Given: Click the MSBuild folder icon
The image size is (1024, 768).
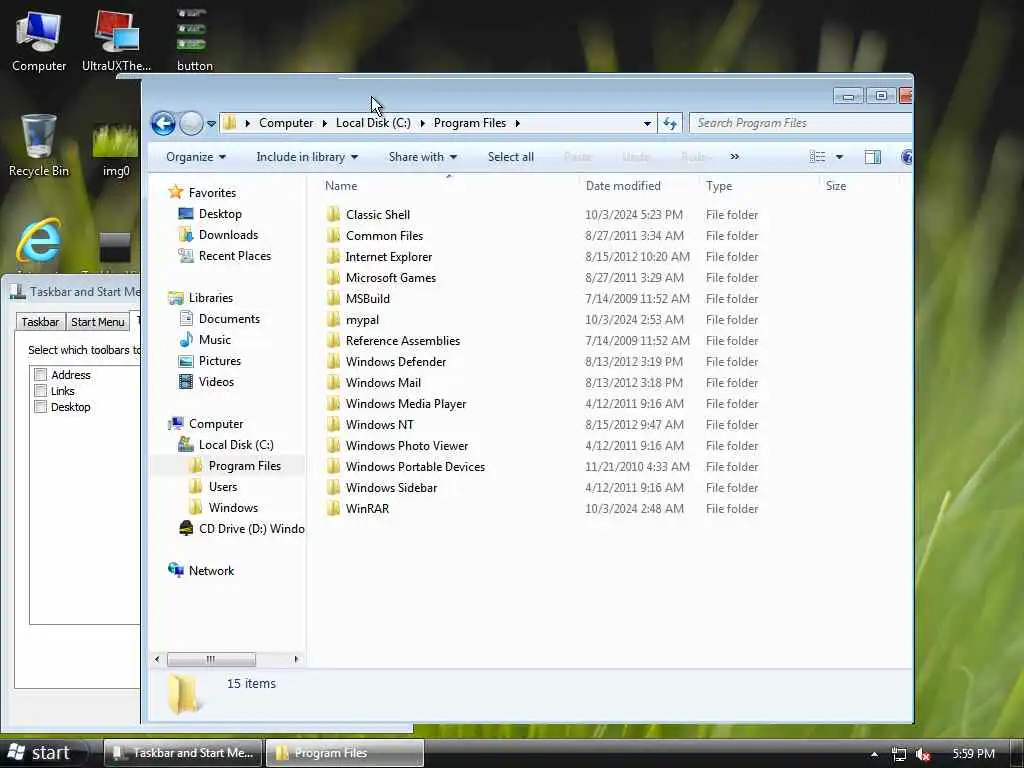Looking at the screenshot, I should click(x=334, y=298).
